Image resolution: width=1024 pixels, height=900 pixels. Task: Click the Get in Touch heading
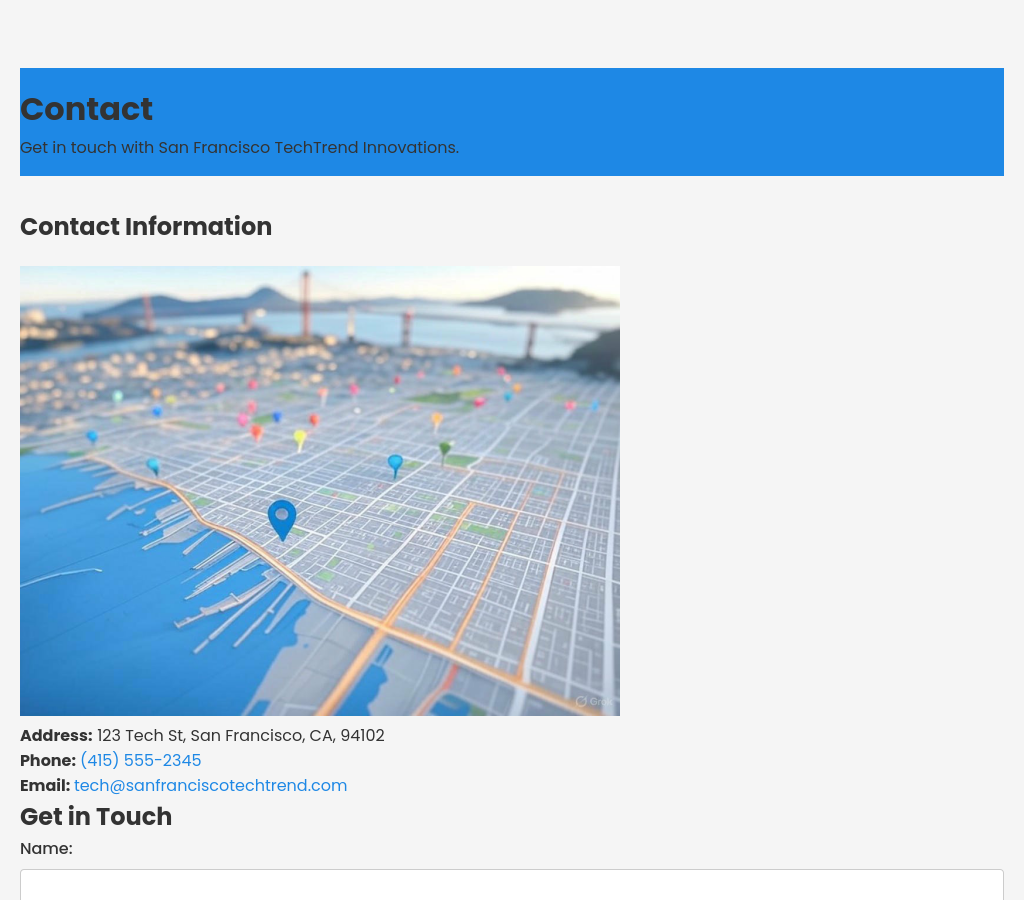point(96,817)
